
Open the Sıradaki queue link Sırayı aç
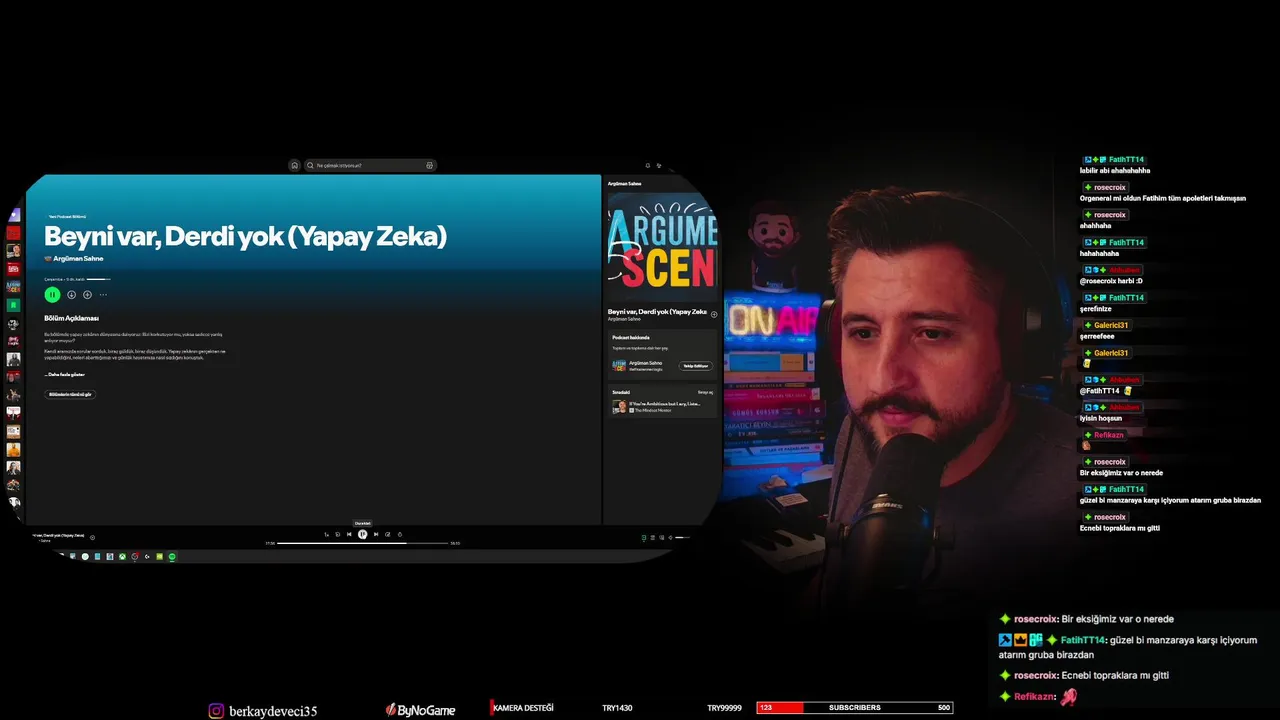(705, 392)
